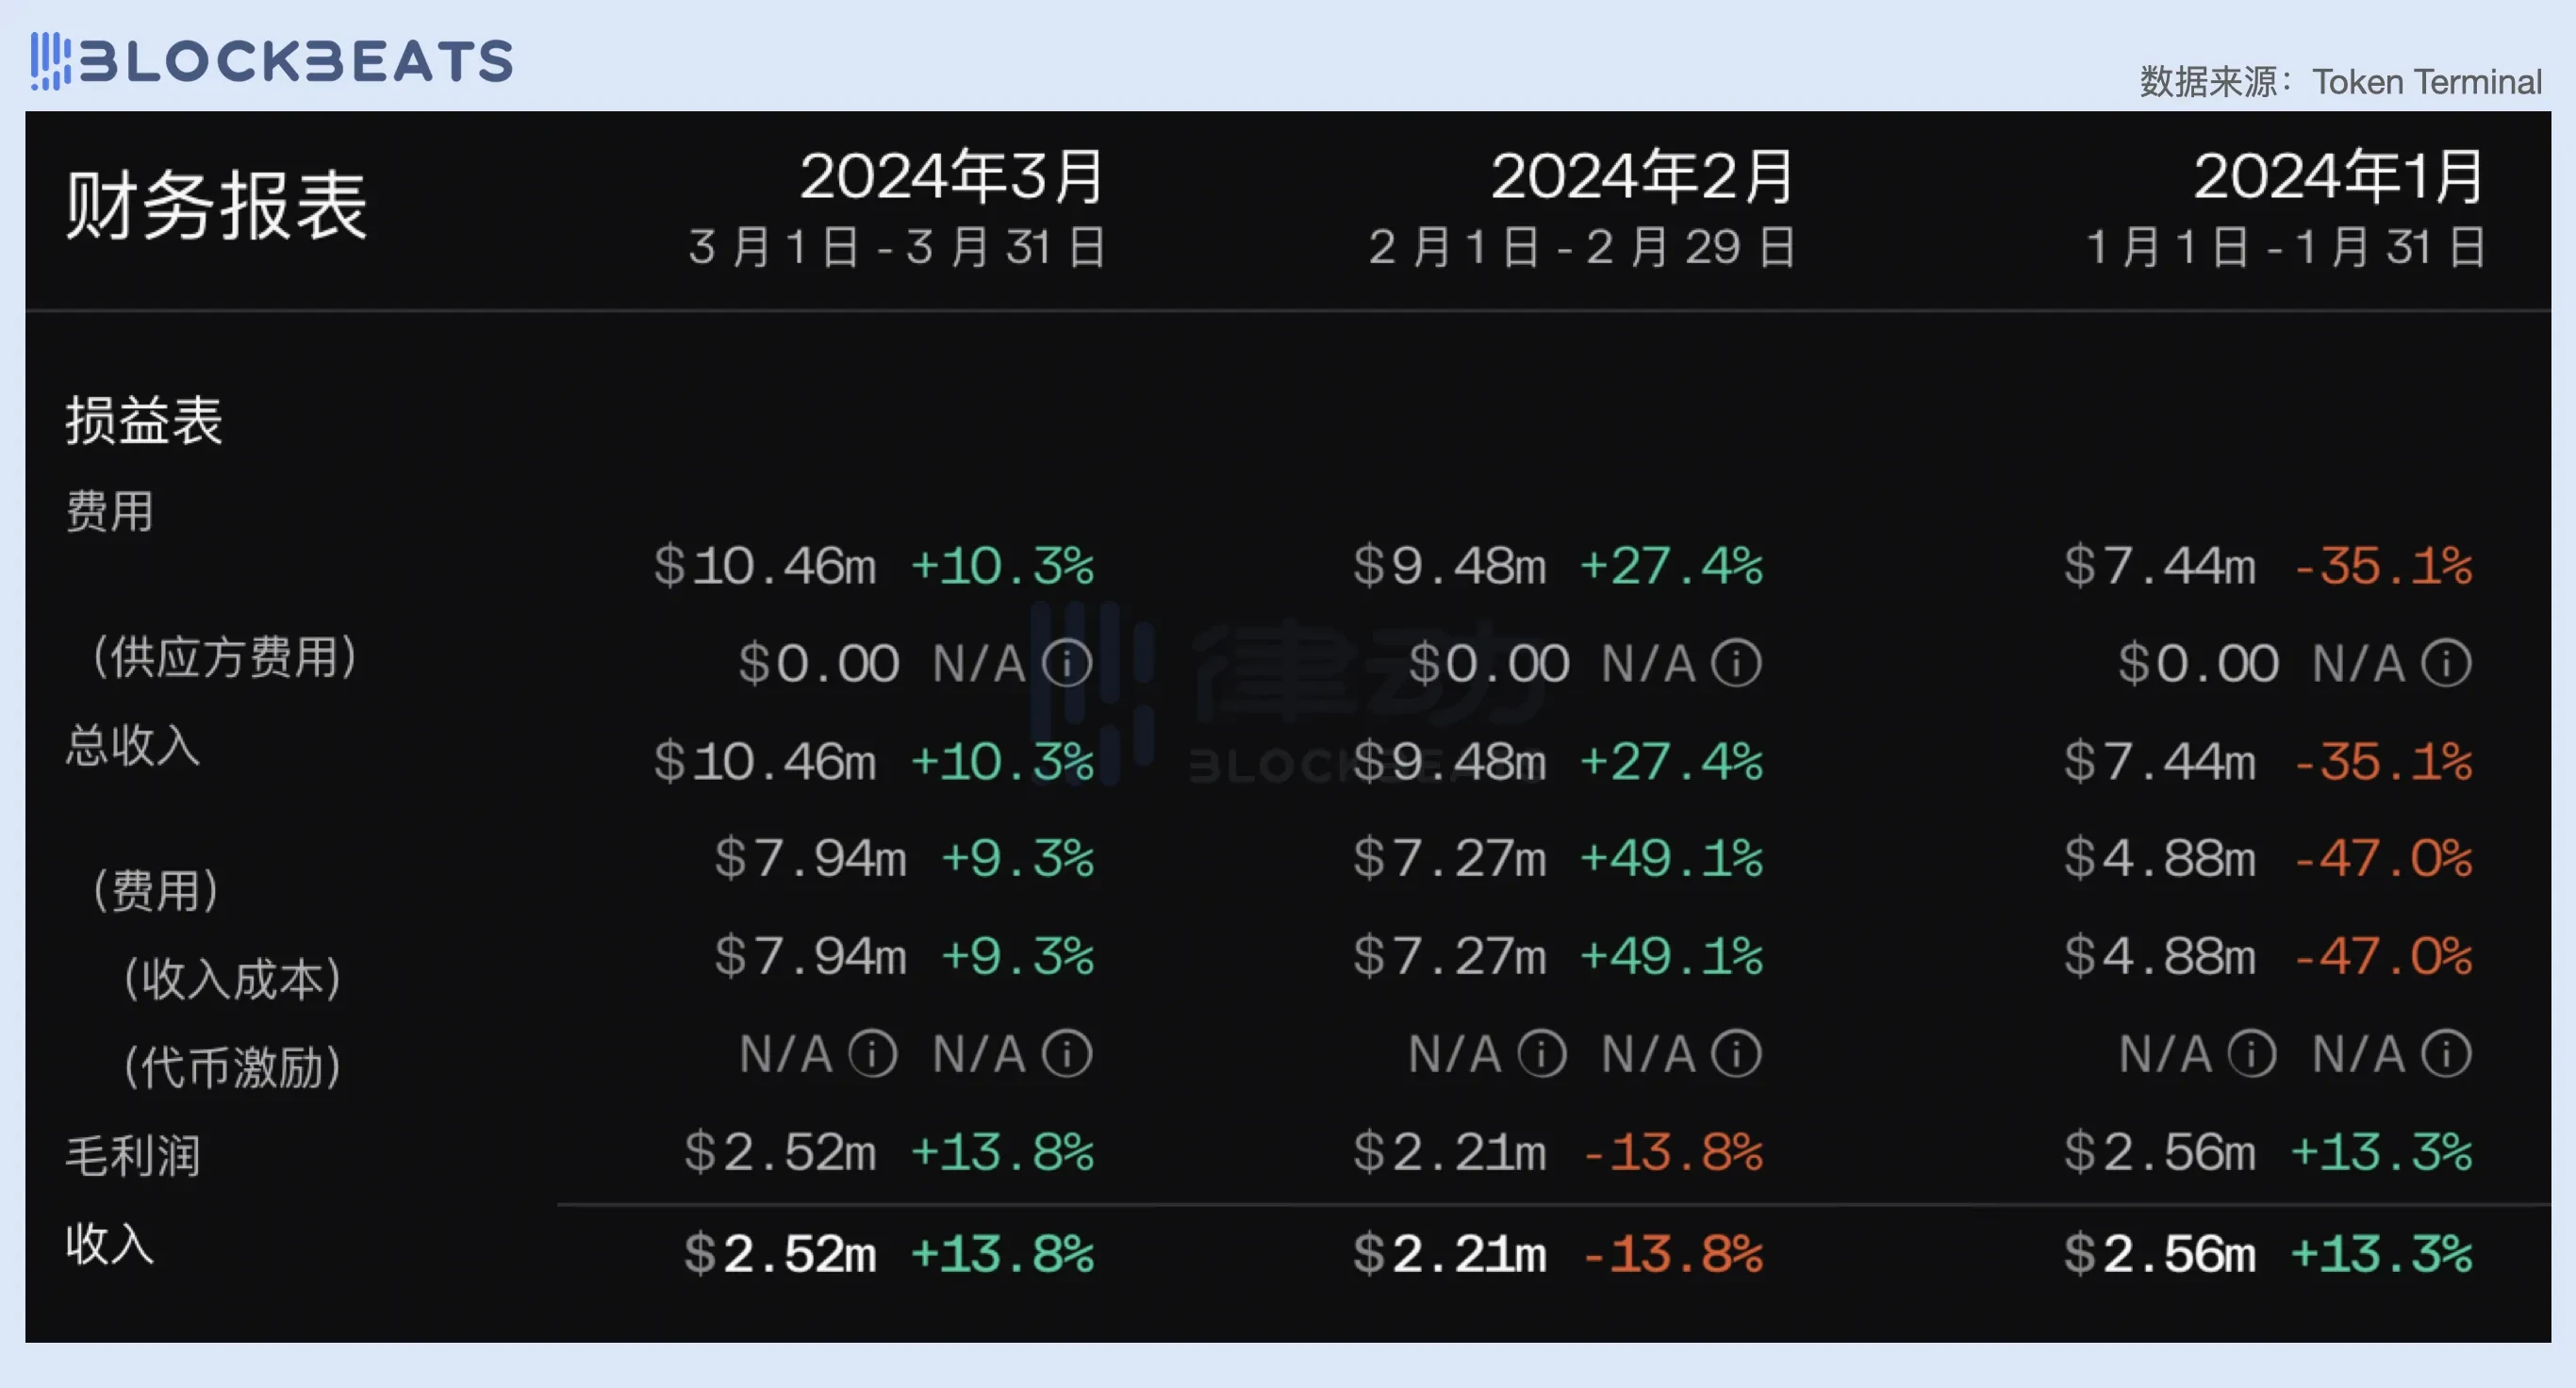Select the 2024年2月 column header
2576x1388 pixels.
point(1642,177)
